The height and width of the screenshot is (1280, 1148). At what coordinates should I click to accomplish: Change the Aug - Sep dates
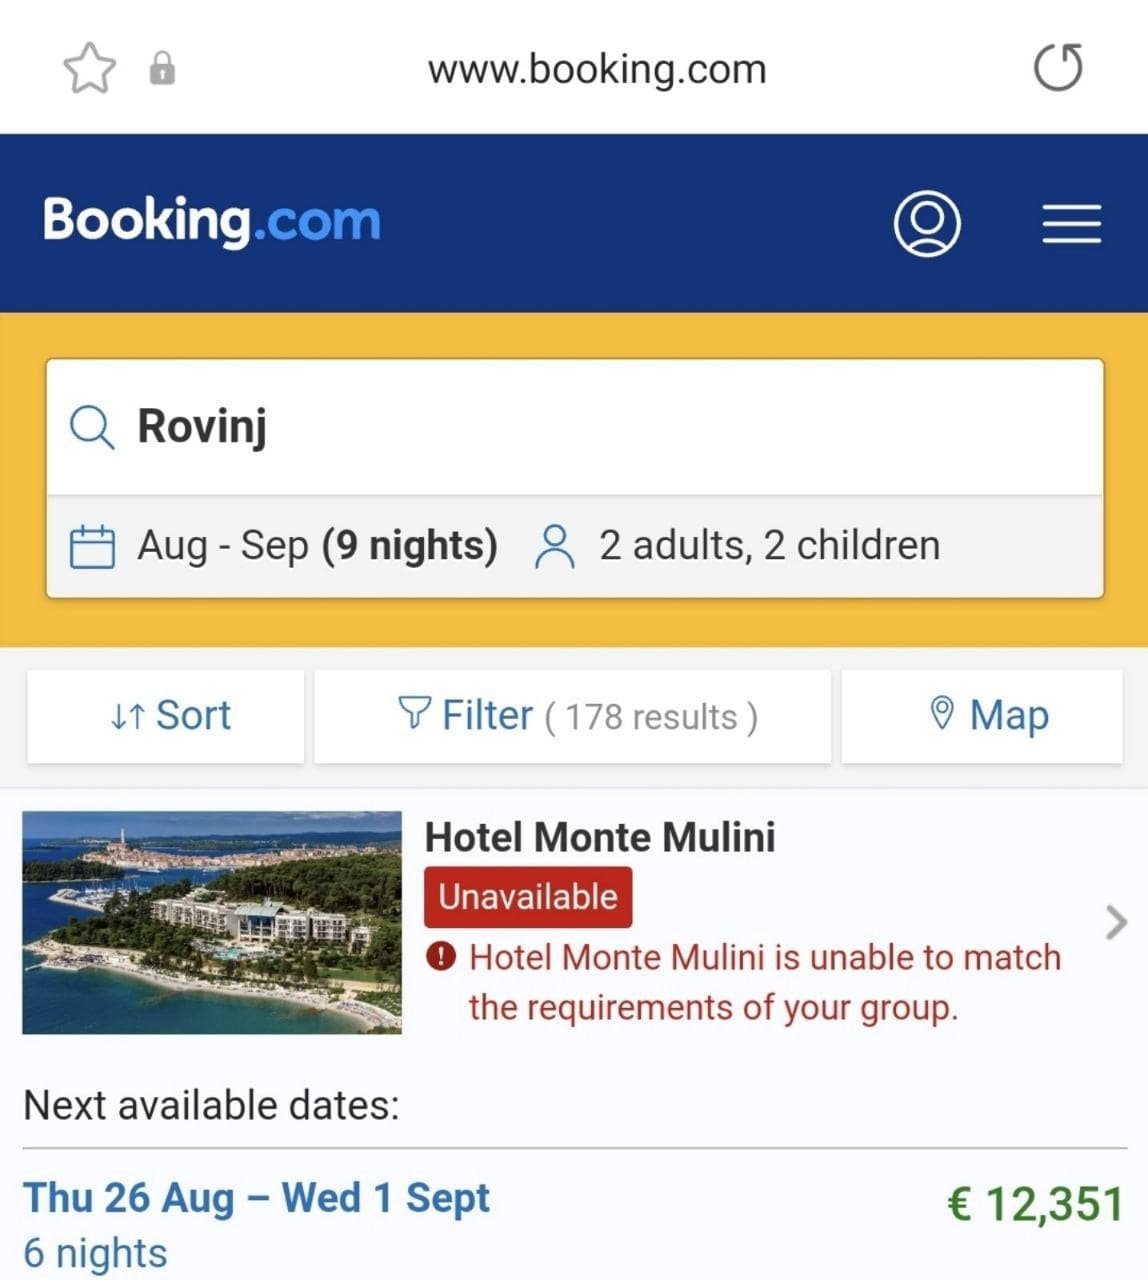(x=317, y=546)
